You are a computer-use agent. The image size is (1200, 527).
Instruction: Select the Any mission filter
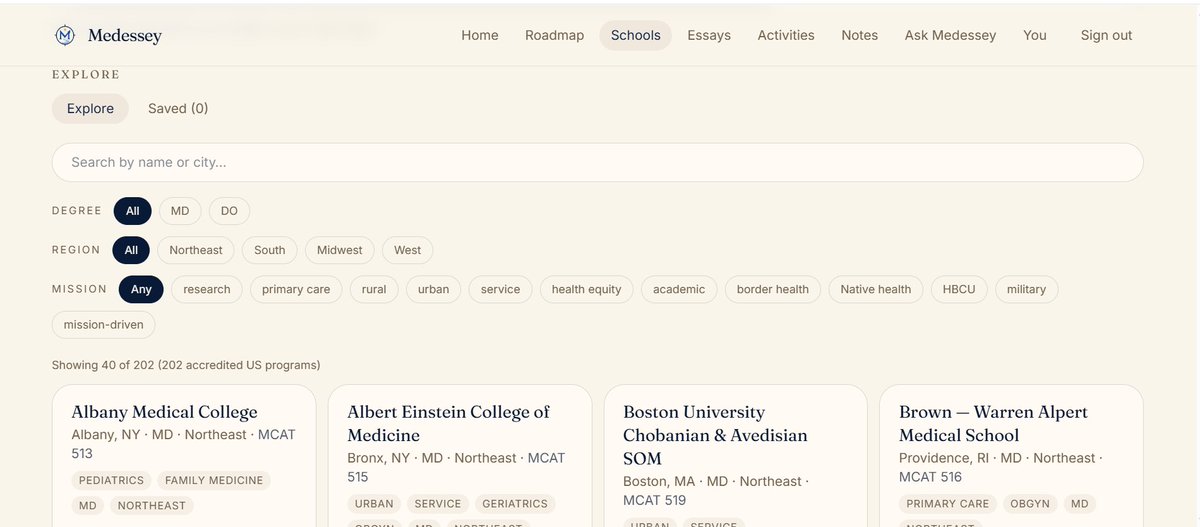point(141,289)
